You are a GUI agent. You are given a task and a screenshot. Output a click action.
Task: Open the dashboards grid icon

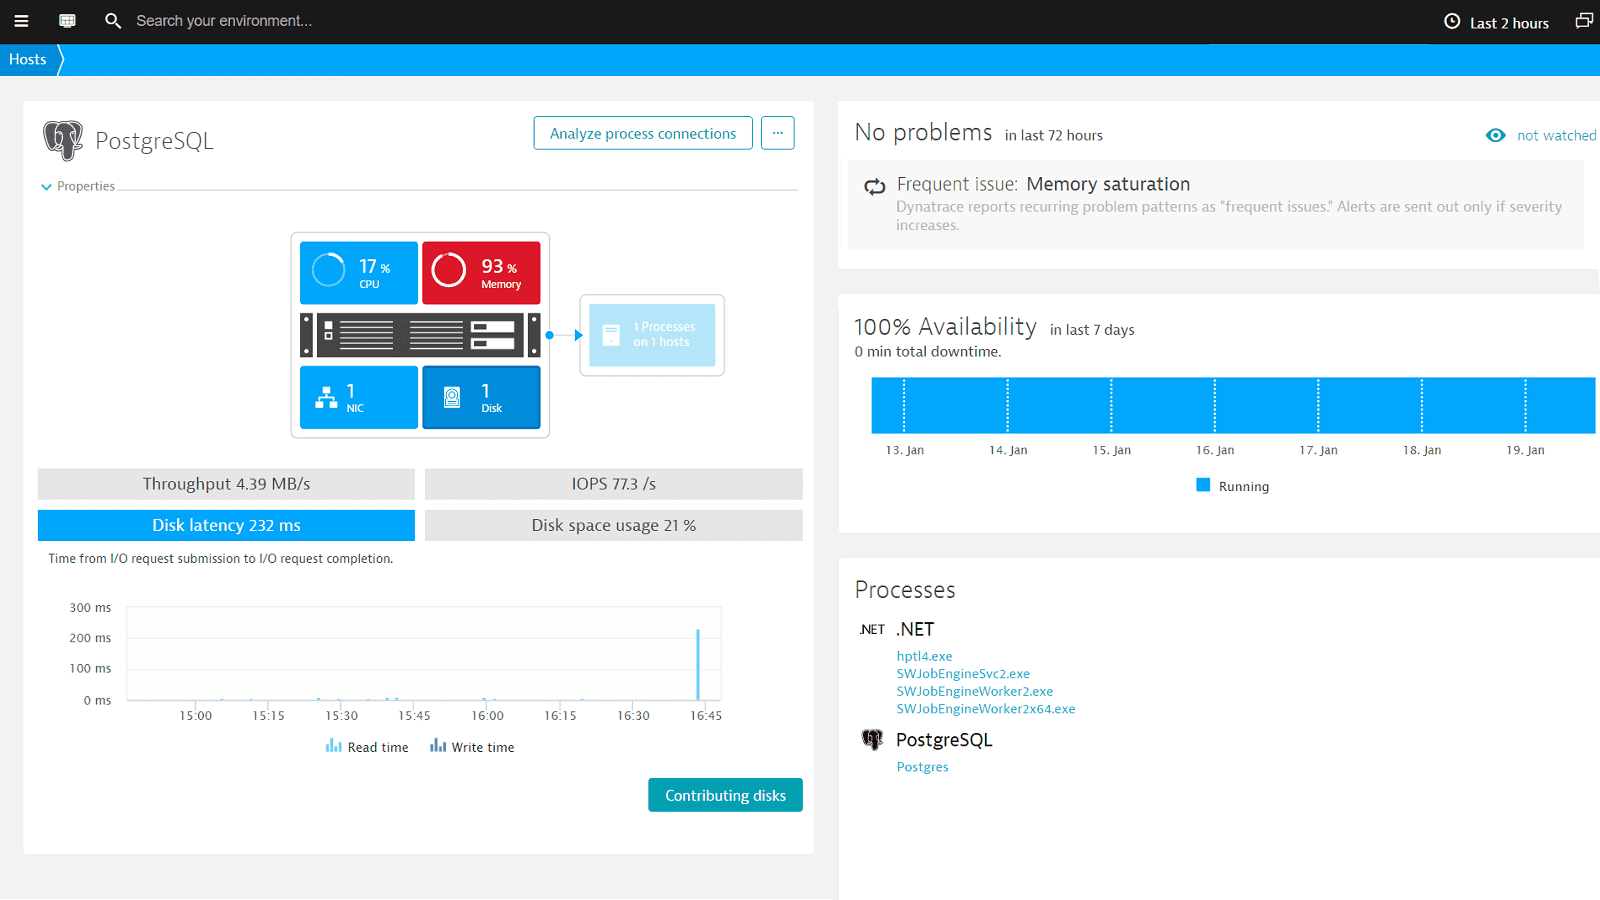(x=67, y=21)
